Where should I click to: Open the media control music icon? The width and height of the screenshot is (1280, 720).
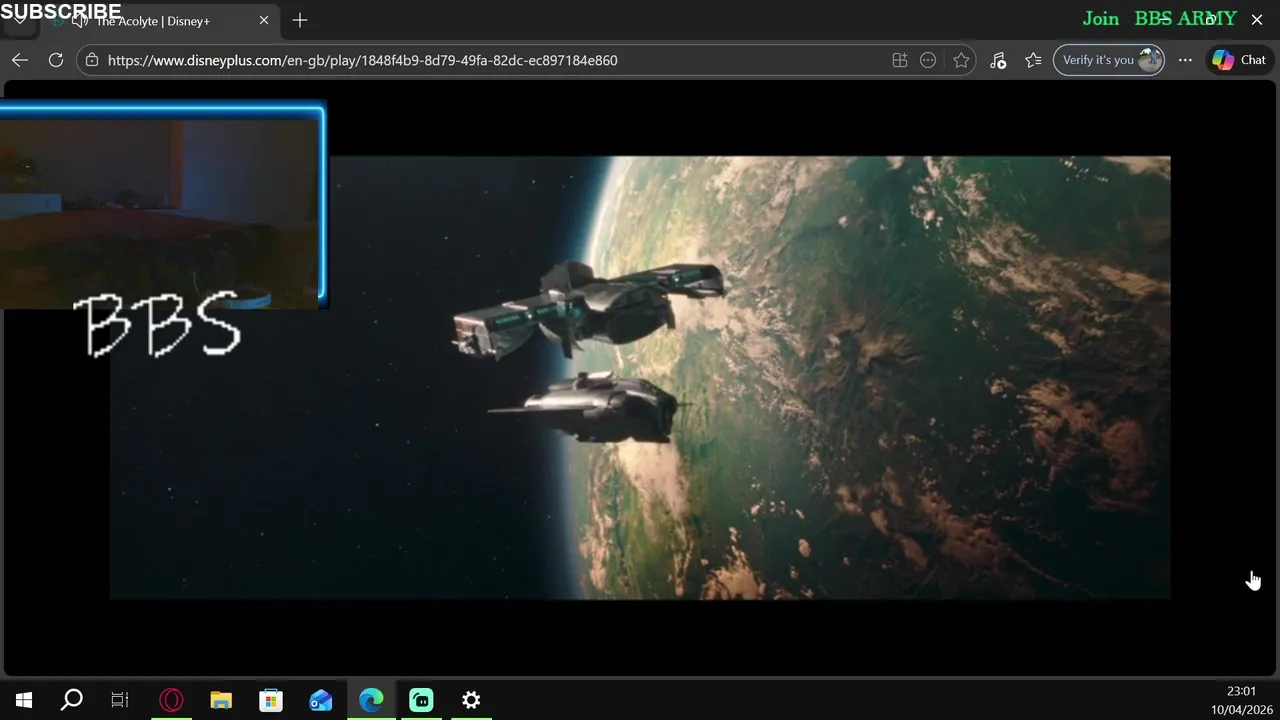pos(998,60)
